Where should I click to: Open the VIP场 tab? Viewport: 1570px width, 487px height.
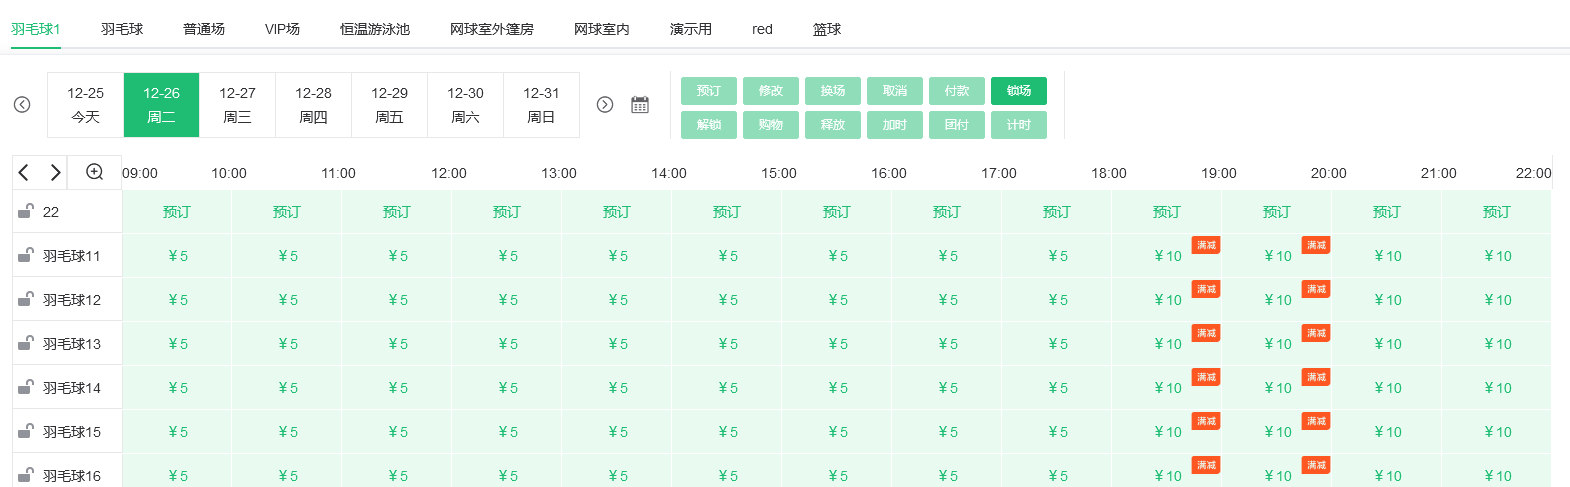[x=282, y=29]
